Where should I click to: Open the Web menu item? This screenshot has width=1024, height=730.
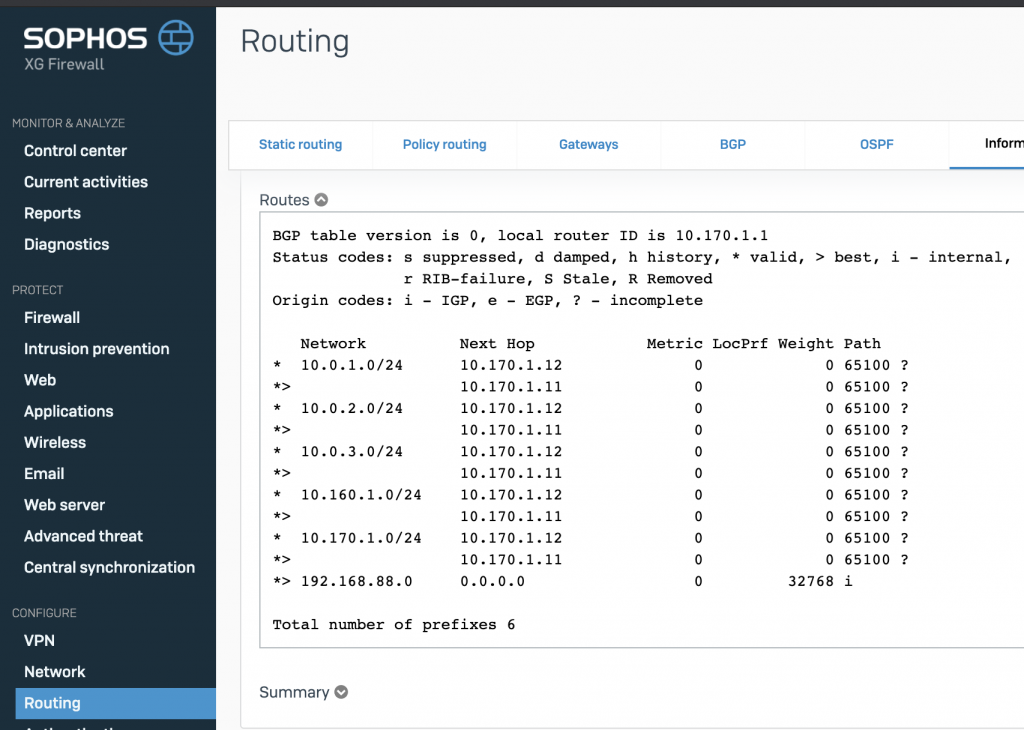(x=40, y=380)
